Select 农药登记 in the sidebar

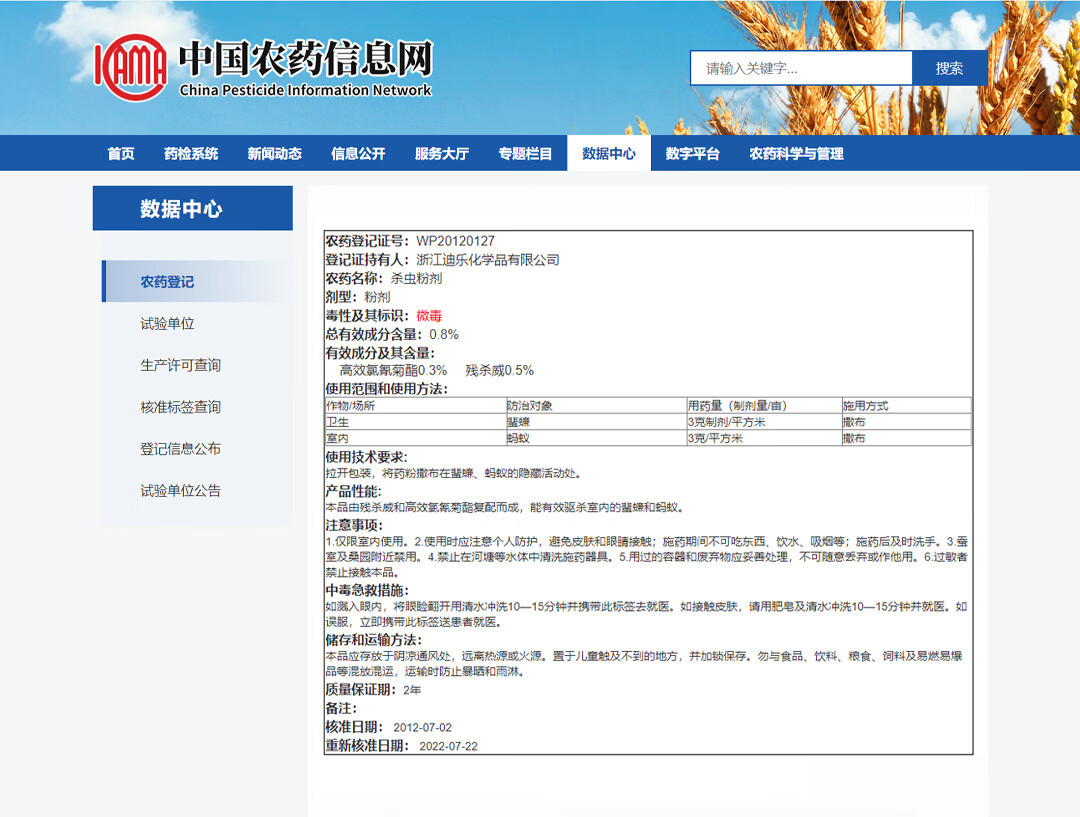click(167, 282)
